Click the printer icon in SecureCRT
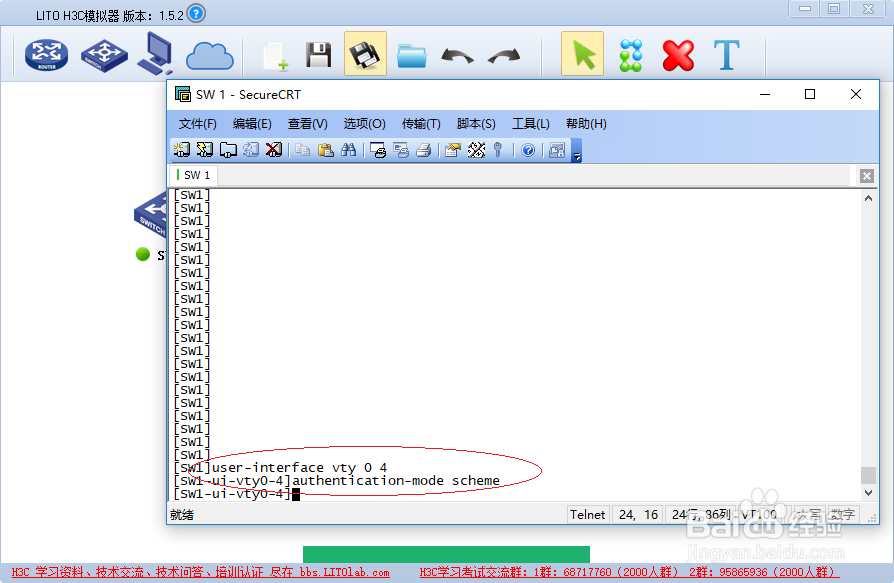This screenshot has height=583, width=894. click(424, 150)
